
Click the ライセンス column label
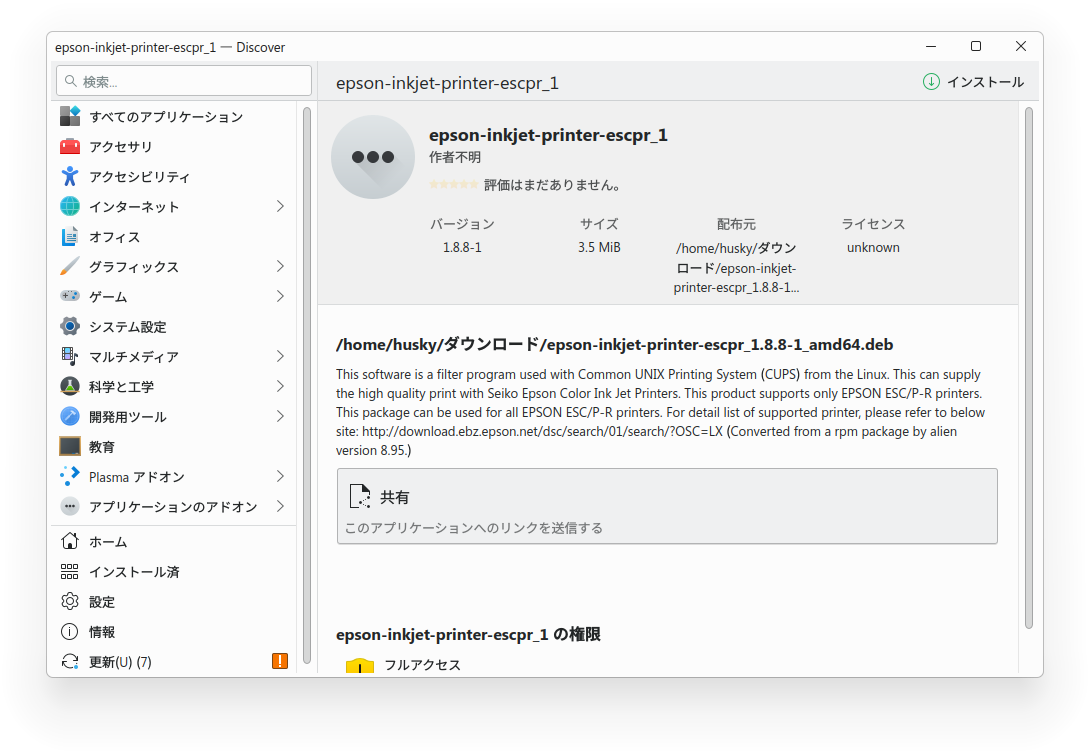tap(873, 225)
